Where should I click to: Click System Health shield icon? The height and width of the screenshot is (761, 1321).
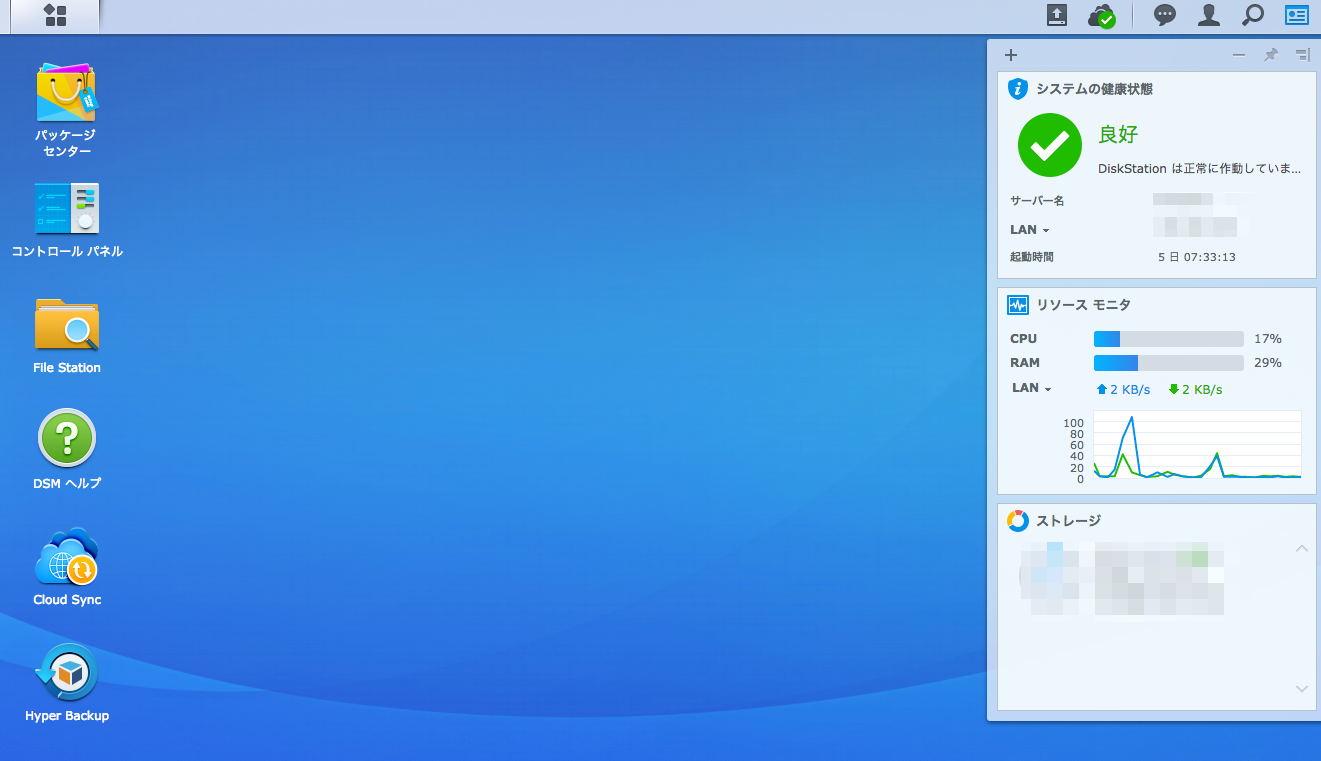pos(1018,89)
